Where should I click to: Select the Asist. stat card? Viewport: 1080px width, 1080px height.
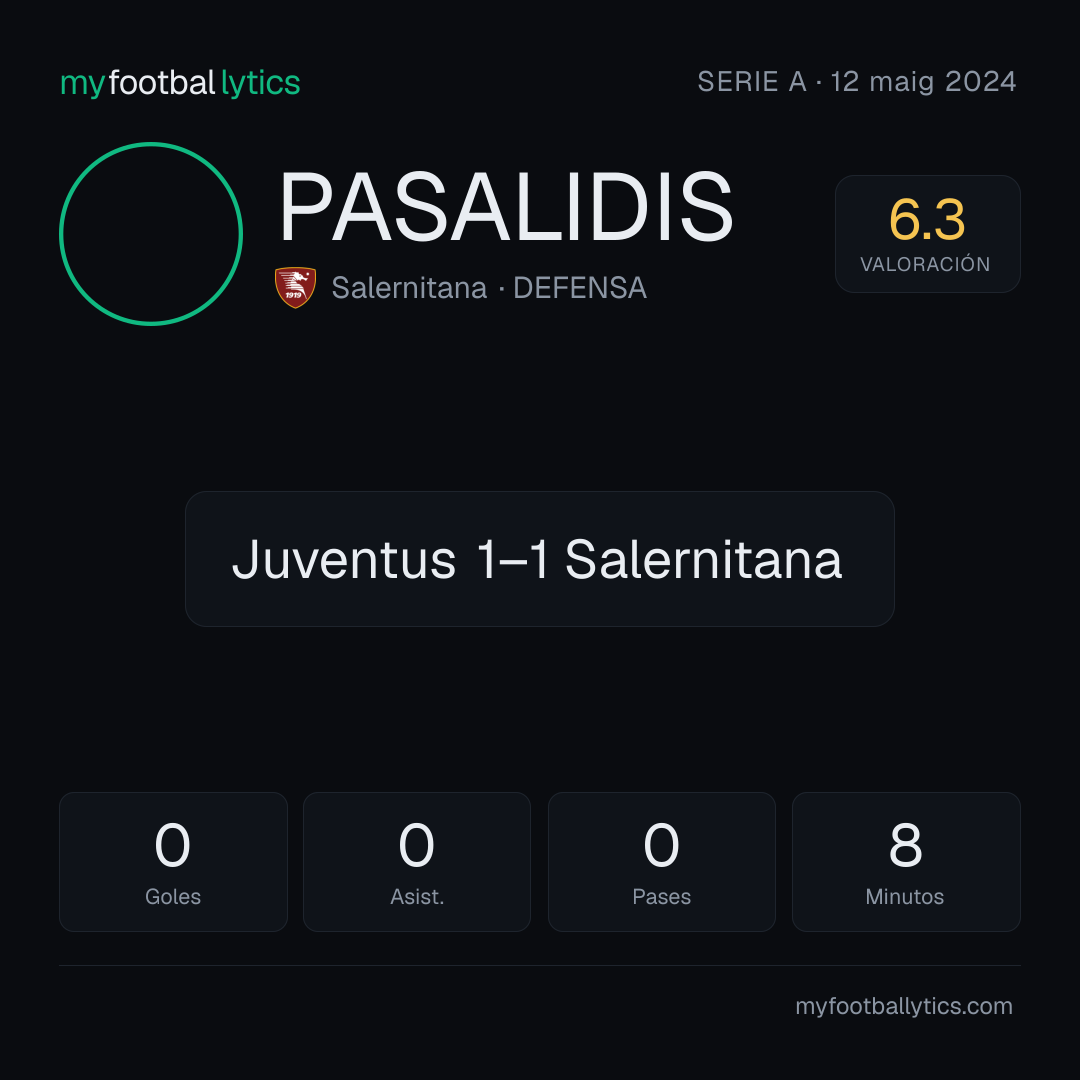pyautogui.click(x=417, y=862)
